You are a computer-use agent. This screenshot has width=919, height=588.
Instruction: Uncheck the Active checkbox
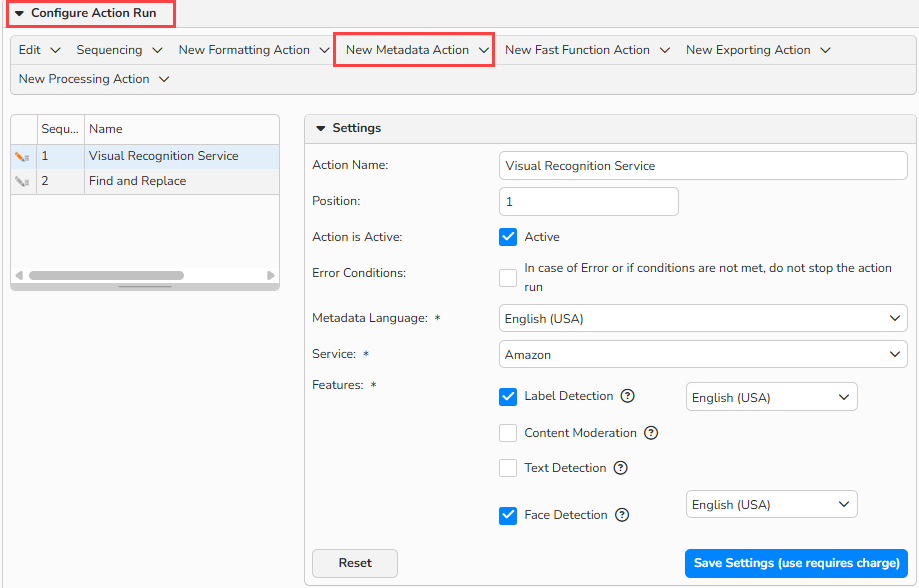(x=508, y=237)
